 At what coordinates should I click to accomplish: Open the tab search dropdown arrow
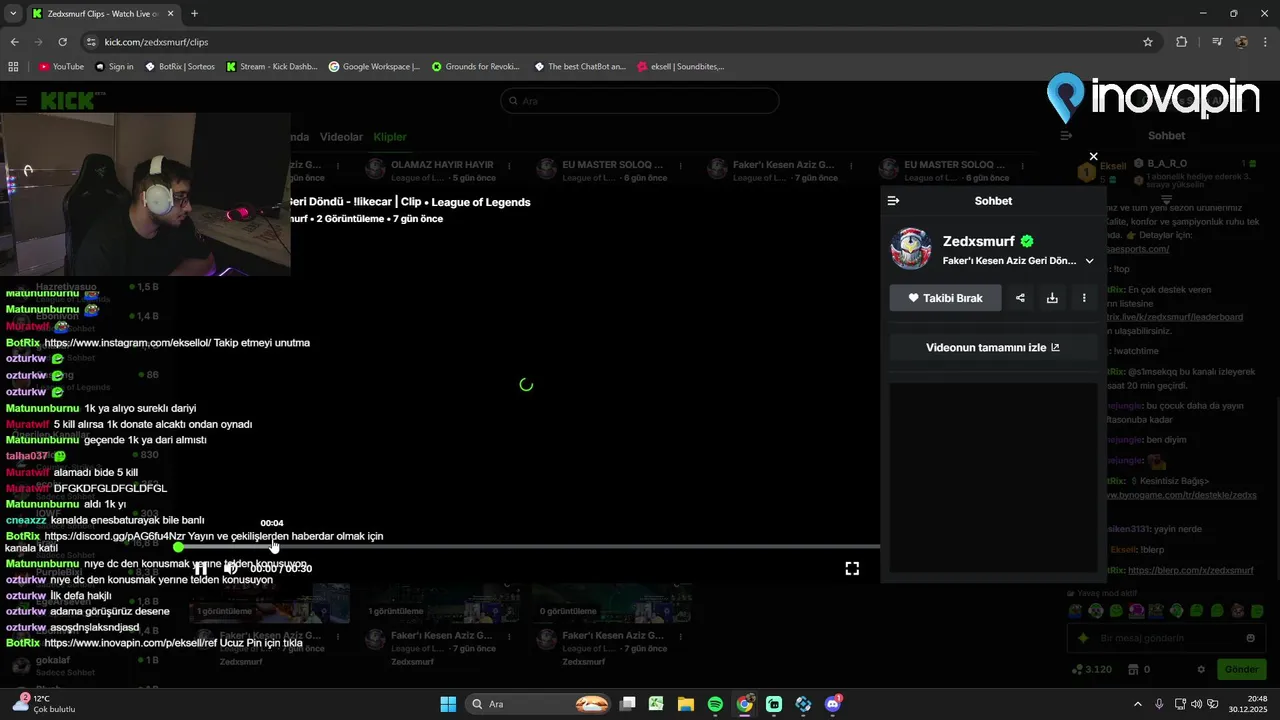point(12,14)
